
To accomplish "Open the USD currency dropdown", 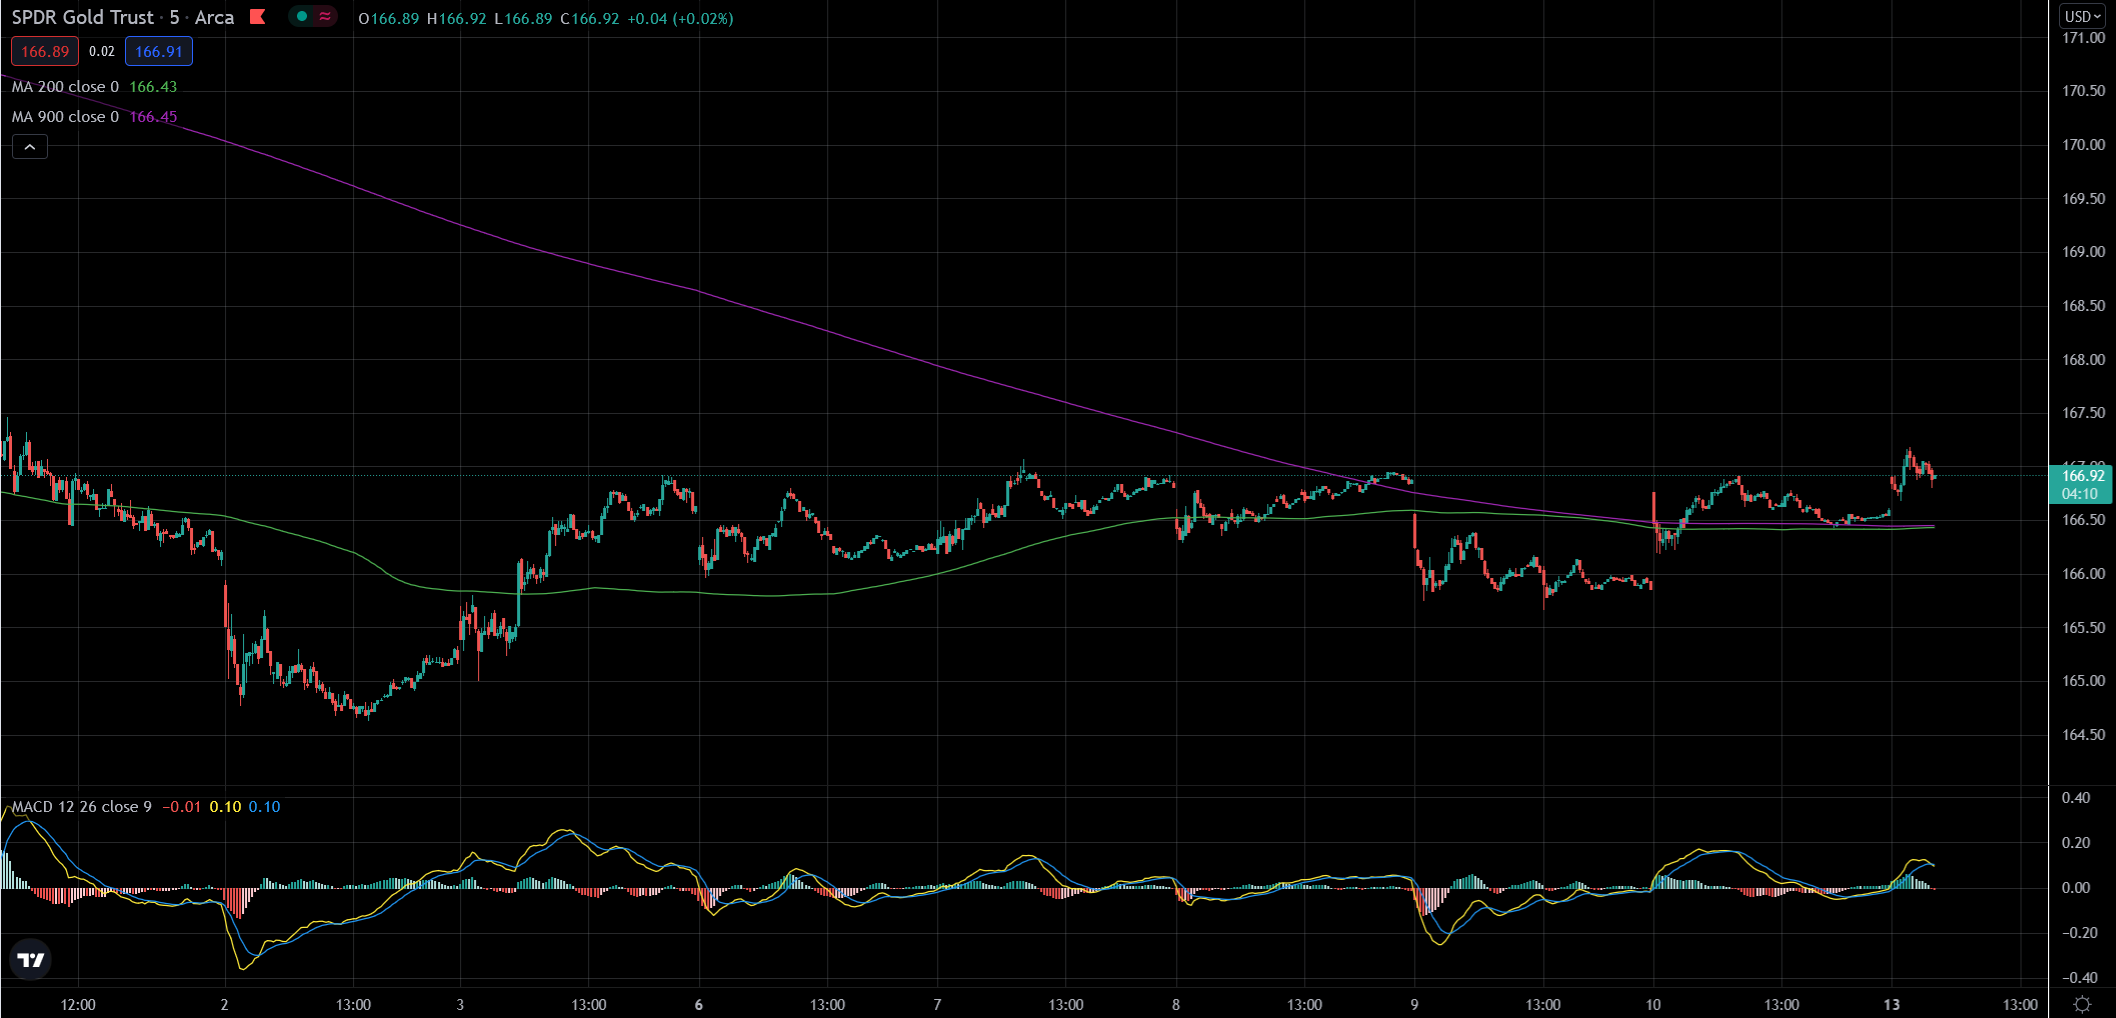I will point(2083,16).
